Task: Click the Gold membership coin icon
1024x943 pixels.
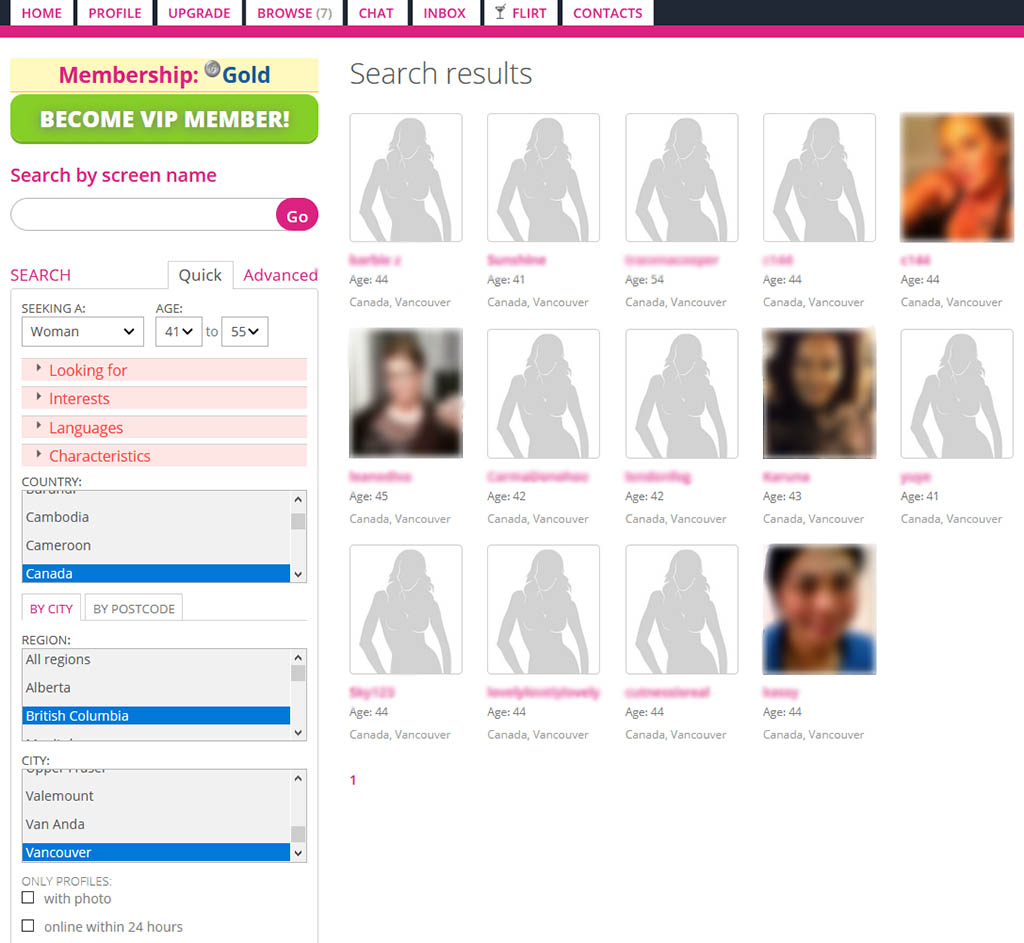Action: pyautogui.click(x=212, y=69)
